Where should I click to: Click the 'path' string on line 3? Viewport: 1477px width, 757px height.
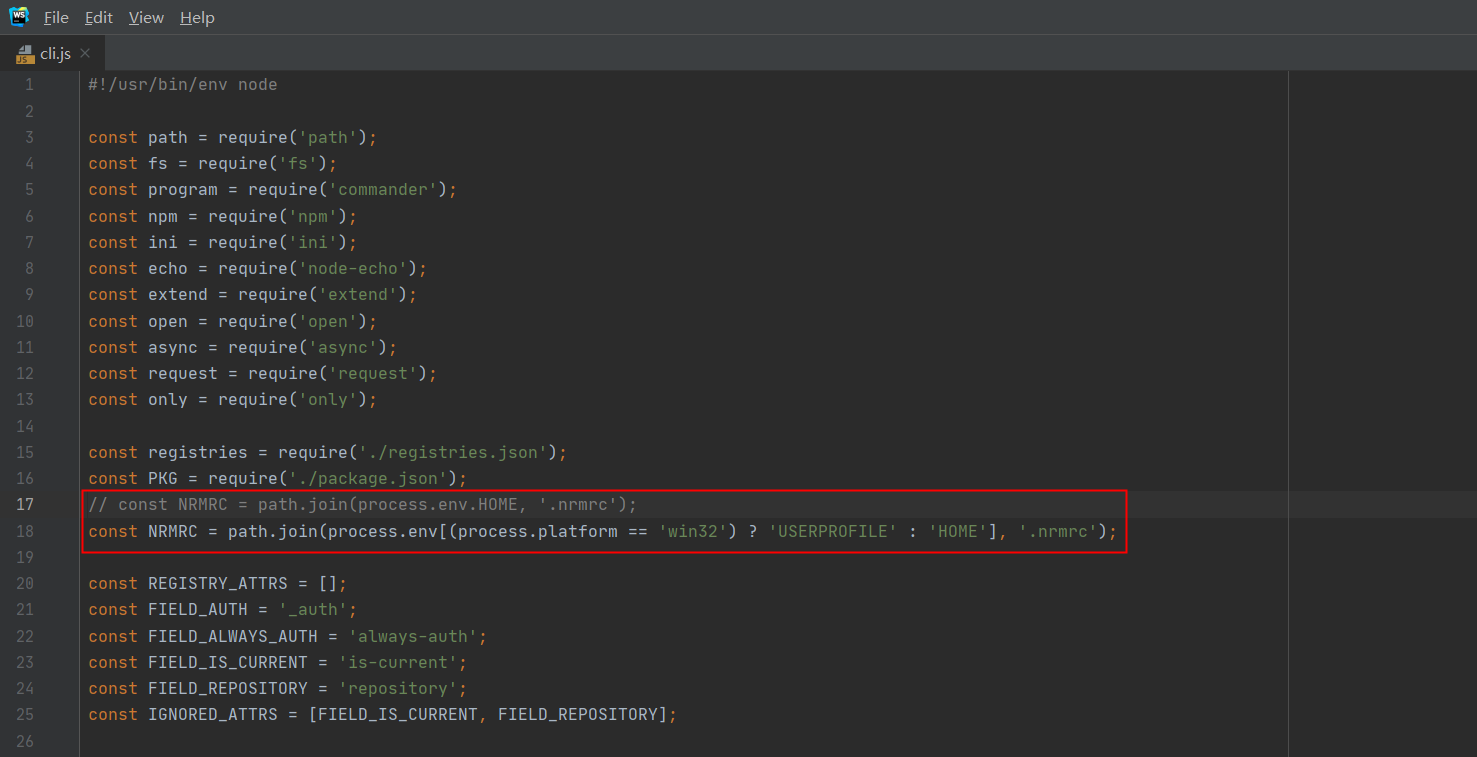click(x=328, y=137)
